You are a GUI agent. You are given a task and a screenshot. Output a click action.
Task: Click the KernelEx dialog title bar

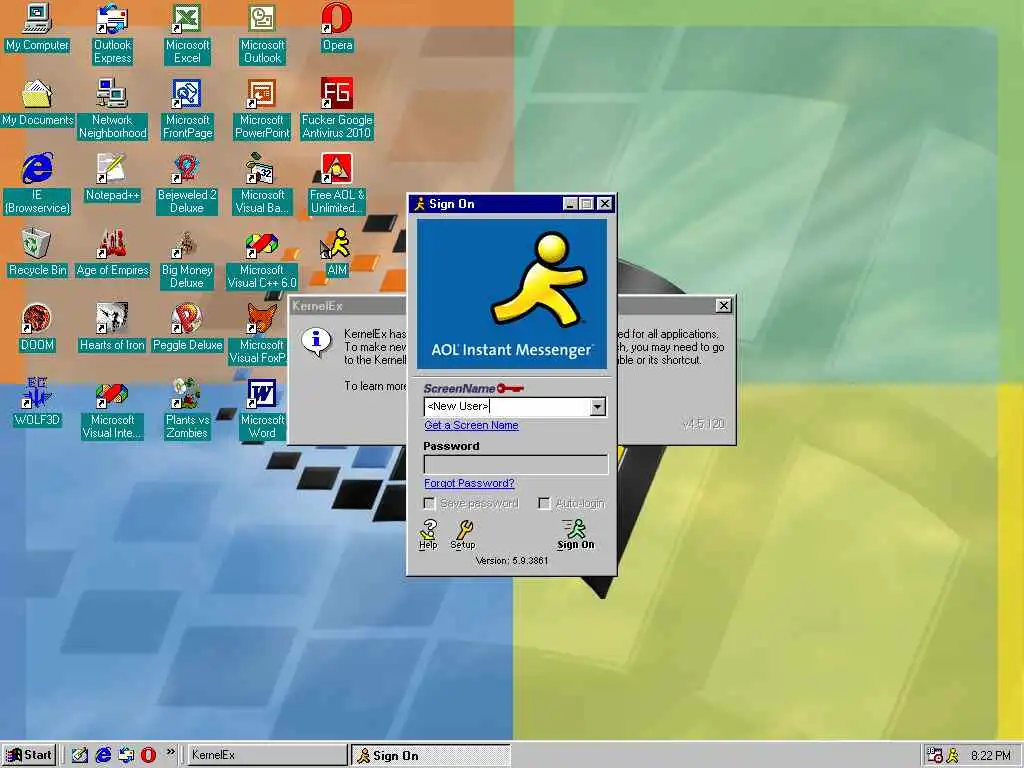pyautogui.click(x=347, y=306)
